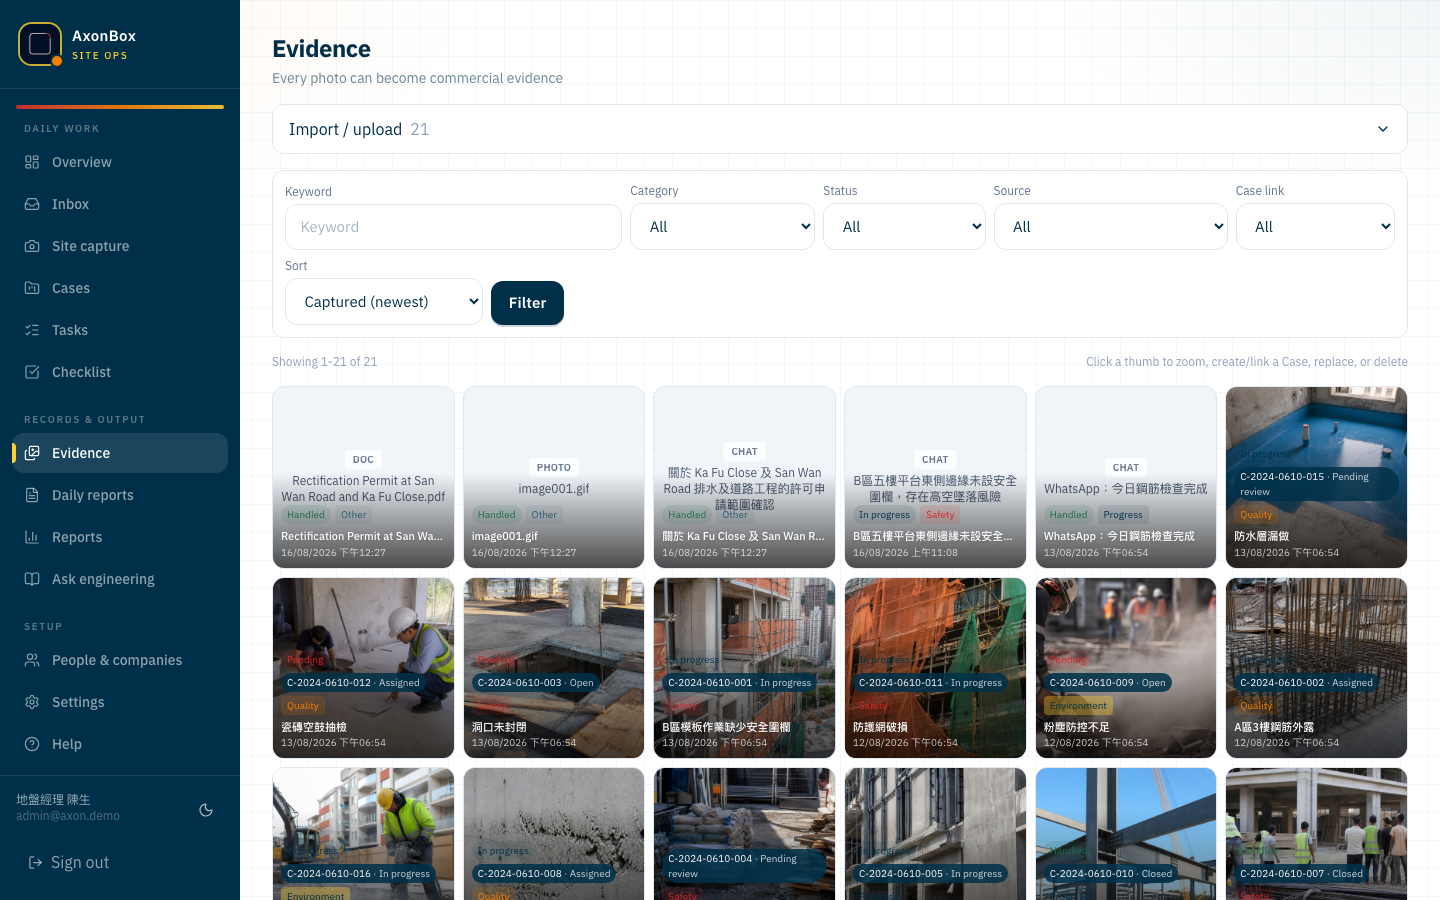The height and width of the screenshot is (900, 1440).
Task: Click the Settings gear icon
Action: tap(32, 702)
